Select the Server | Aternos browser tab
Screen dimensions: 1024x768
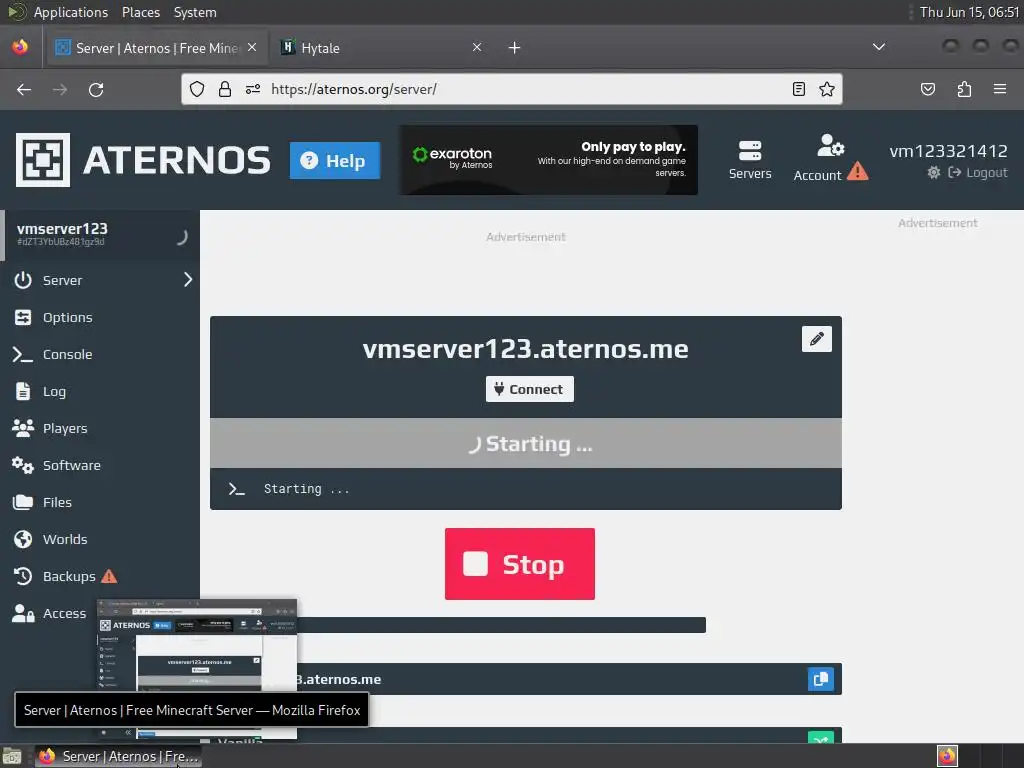point(157,48)
